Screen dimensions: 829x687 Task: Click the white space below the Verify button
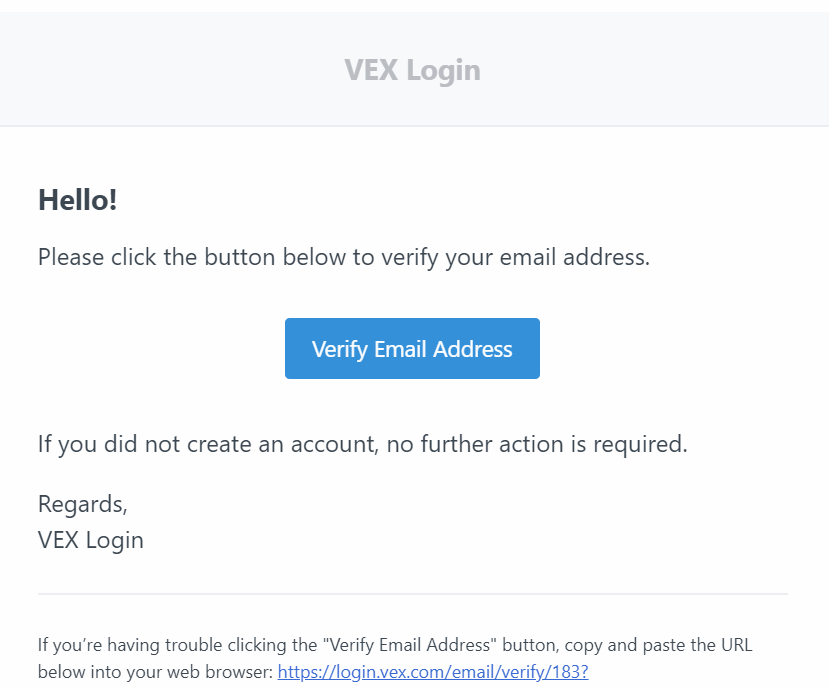[x=412, y=405]
